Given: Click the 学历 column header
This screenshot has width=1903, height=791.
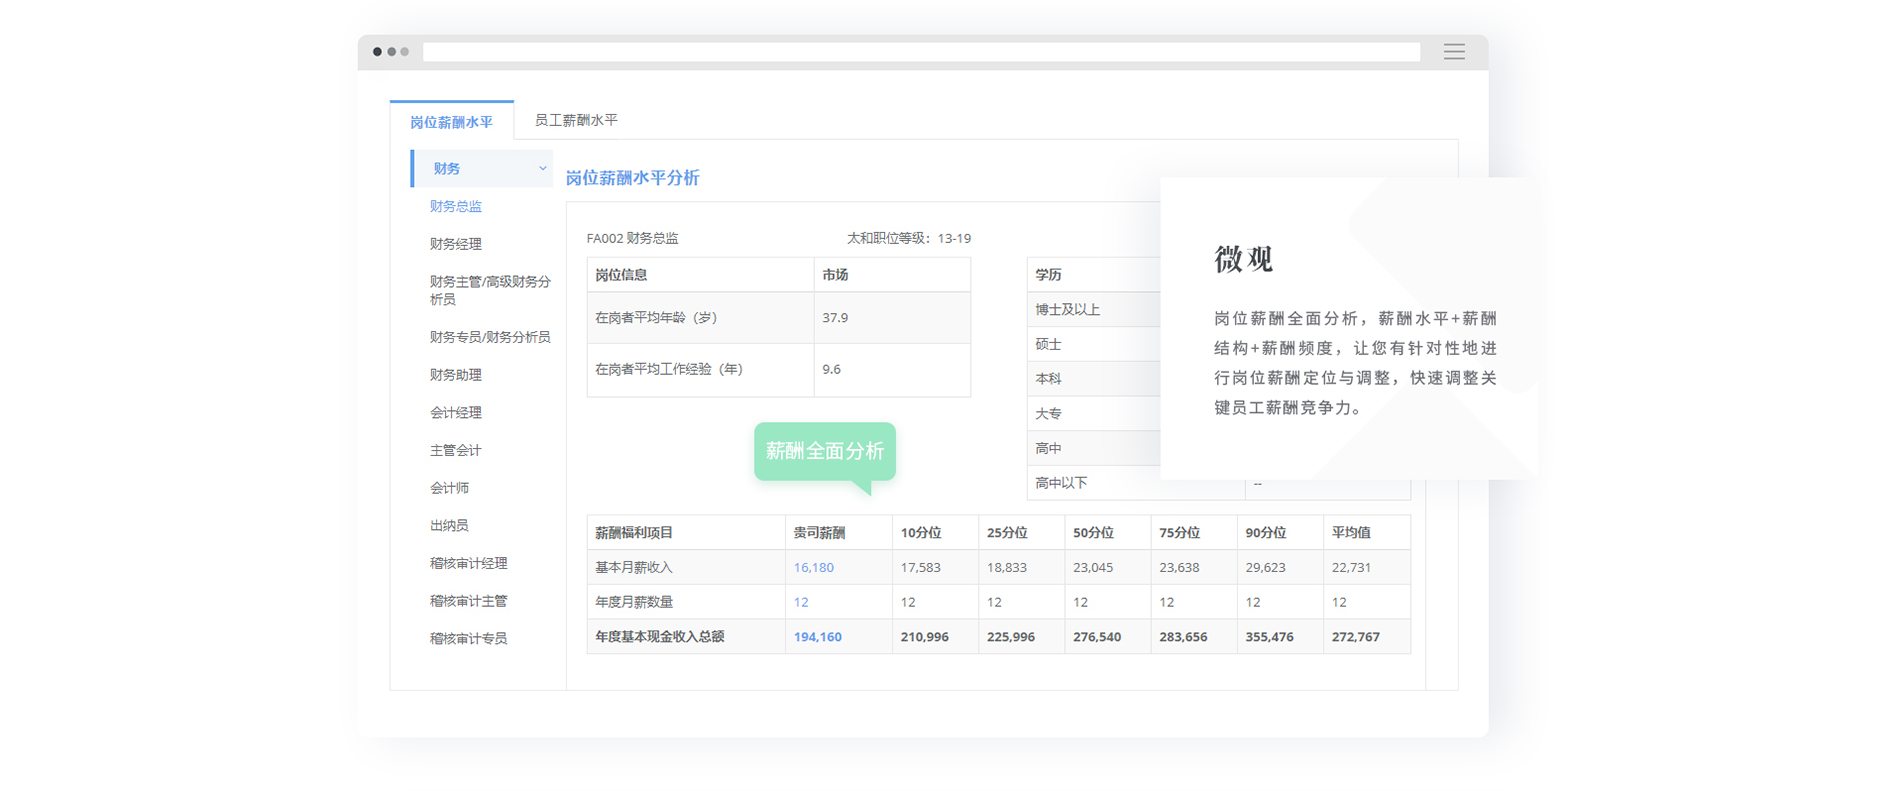Looking at the screenshot, I should tap(1048, 275).
